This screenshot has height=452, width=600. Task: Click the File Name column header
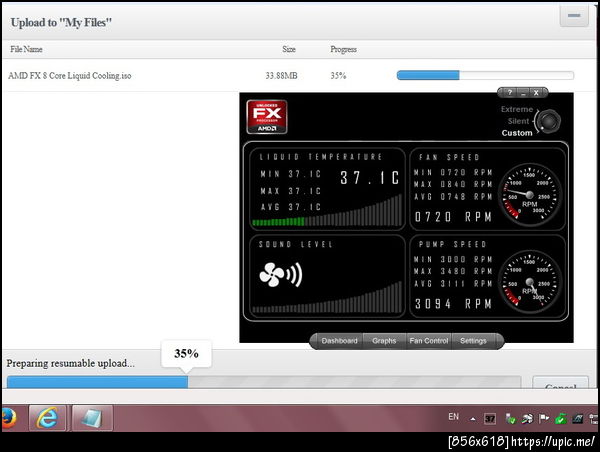coord(26,49)
